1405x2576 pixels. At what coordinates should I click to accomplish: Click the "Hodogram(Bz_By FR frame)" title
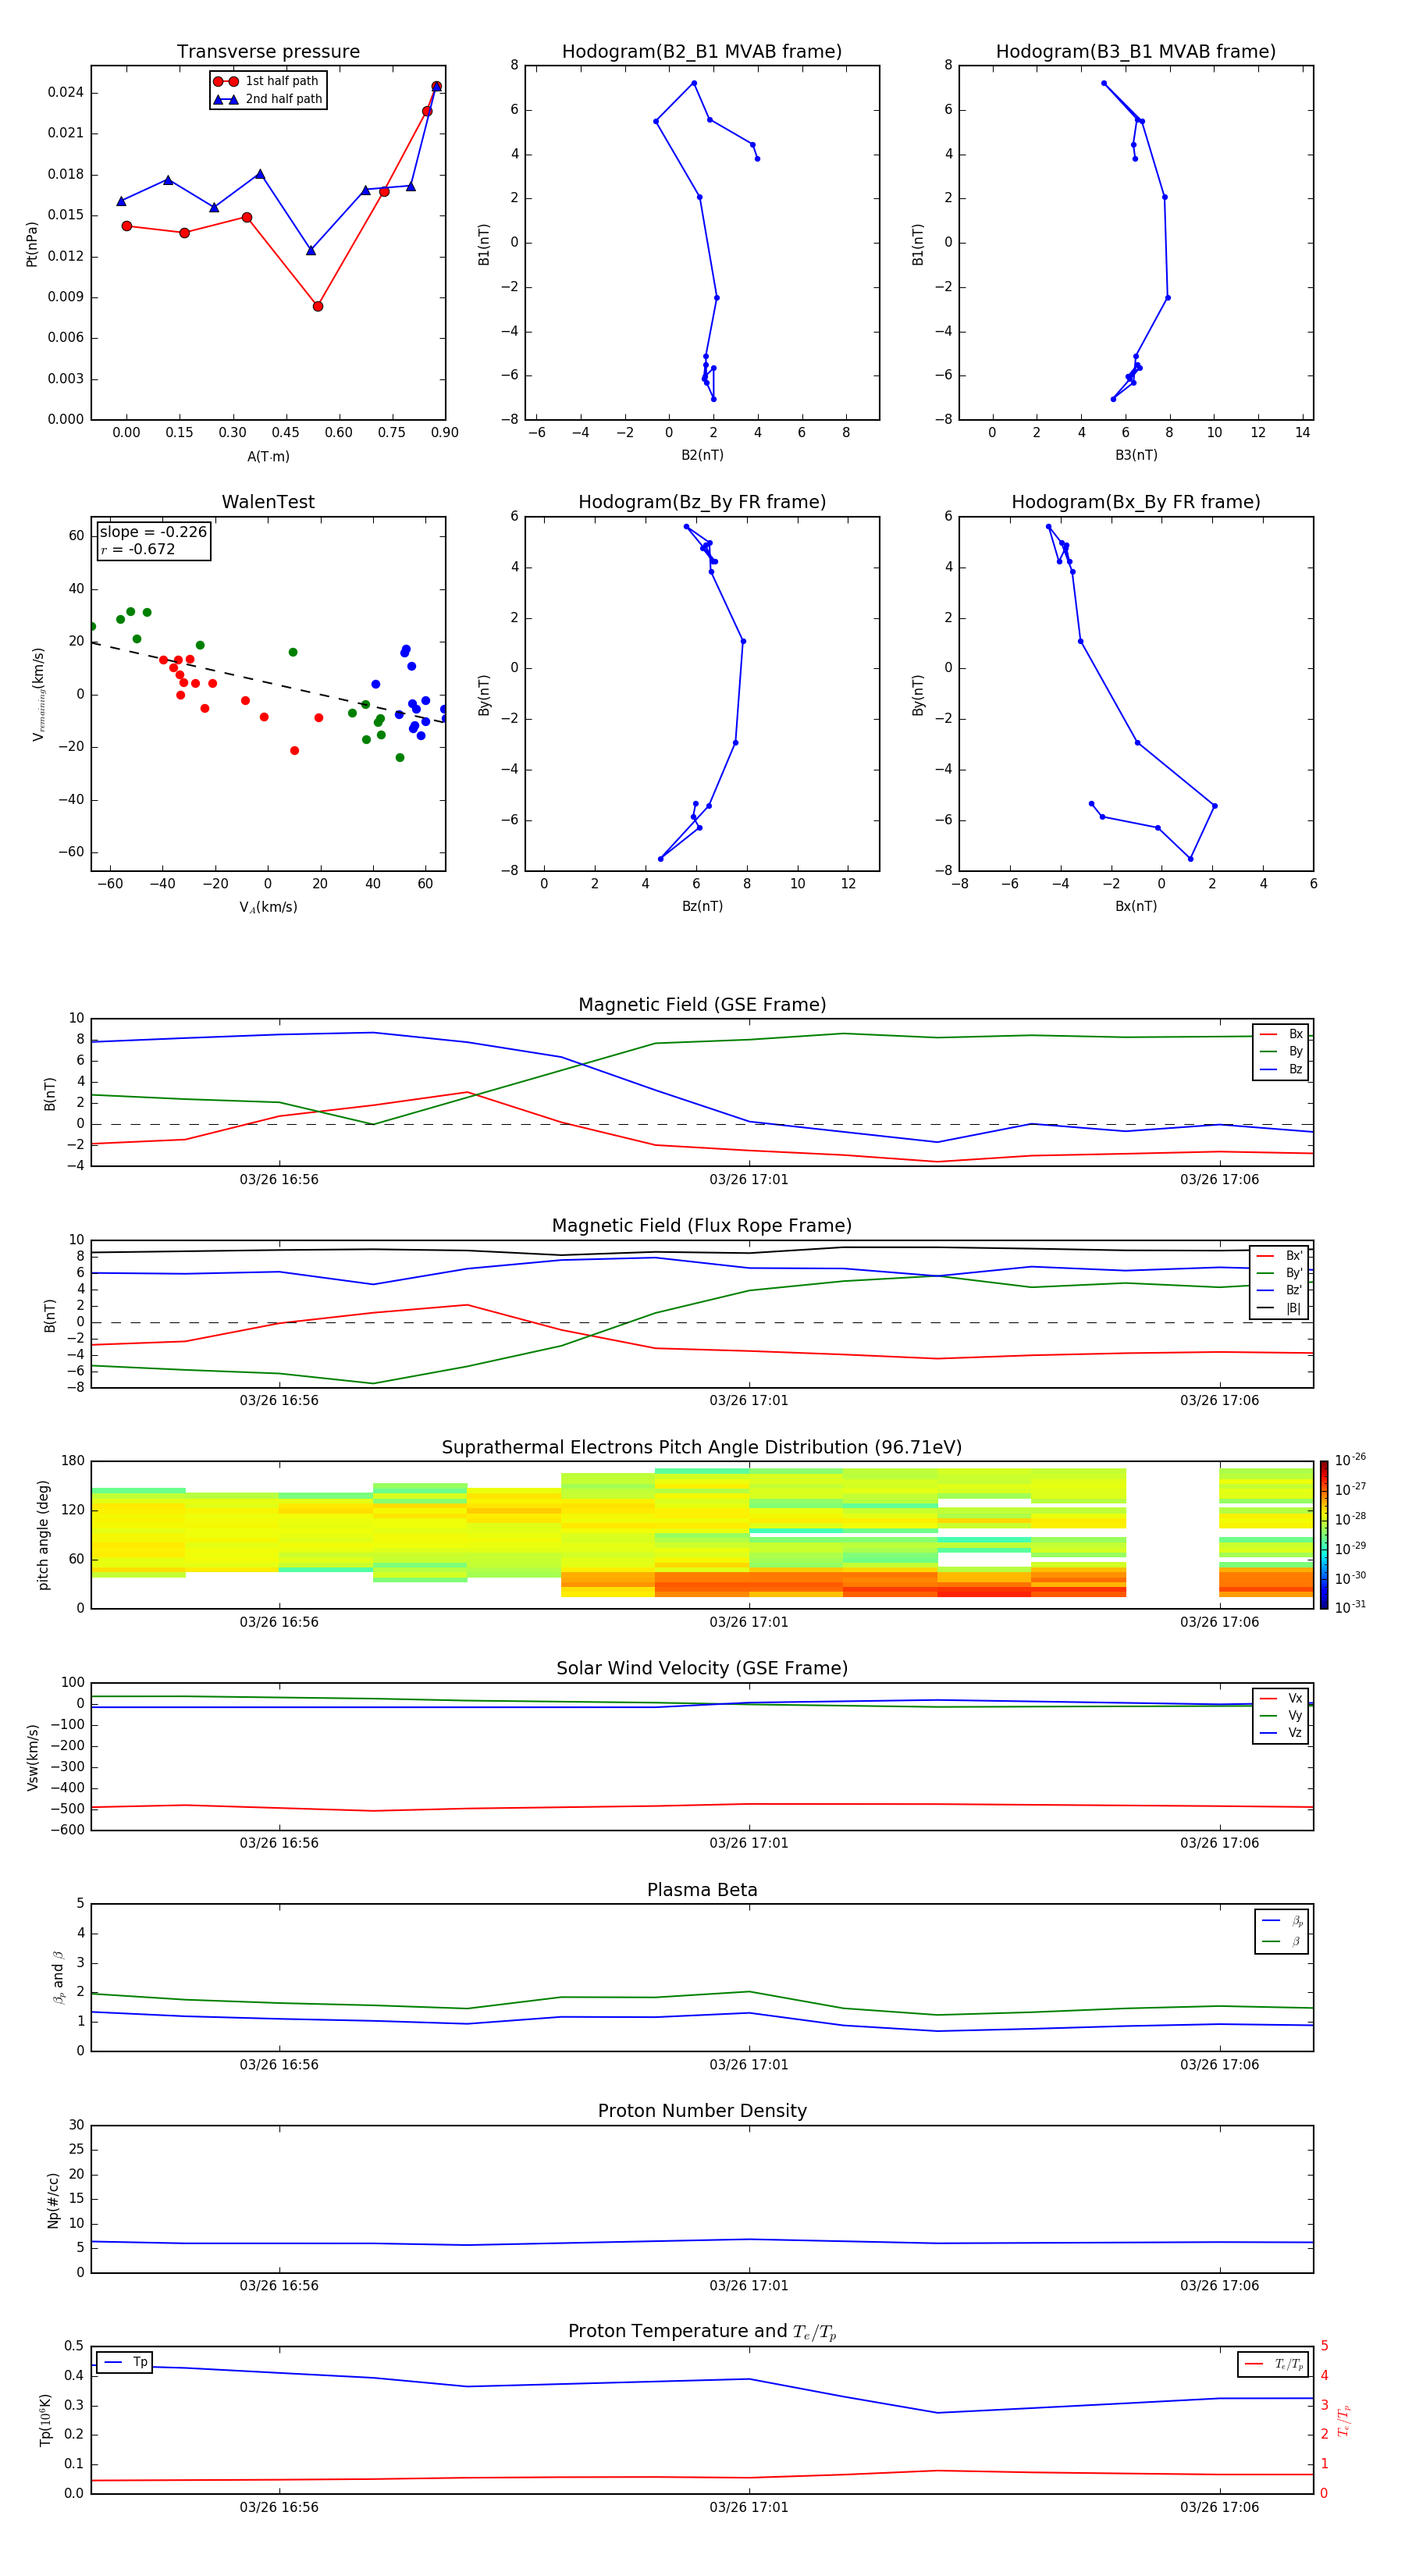(x=702, y=502)
